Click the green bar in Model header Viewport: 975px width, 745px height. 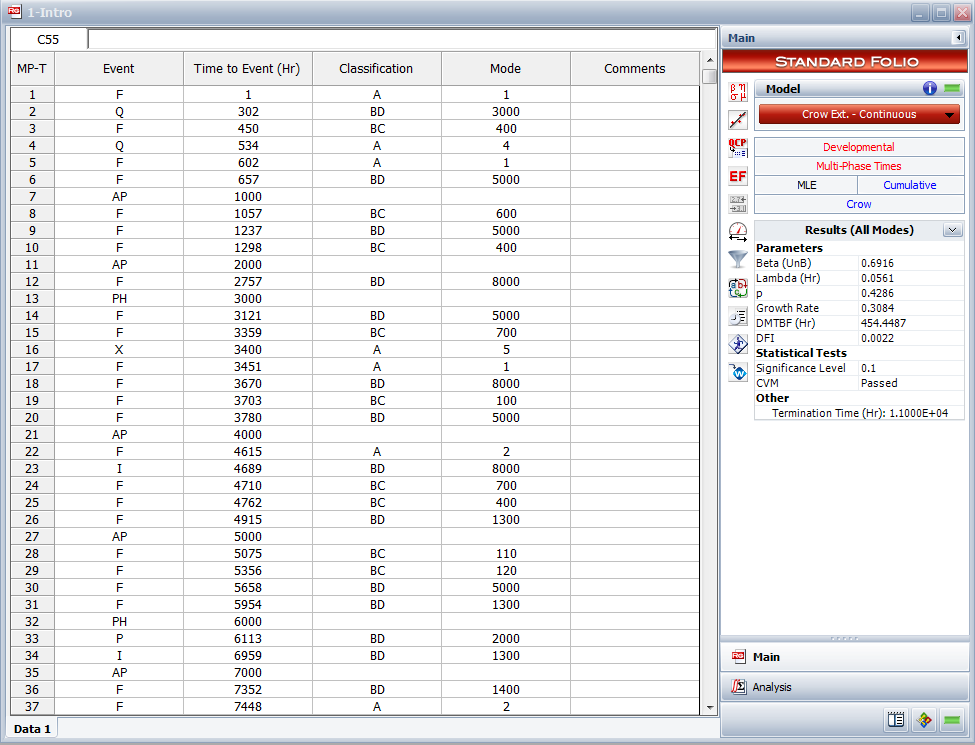click(952, 88)
